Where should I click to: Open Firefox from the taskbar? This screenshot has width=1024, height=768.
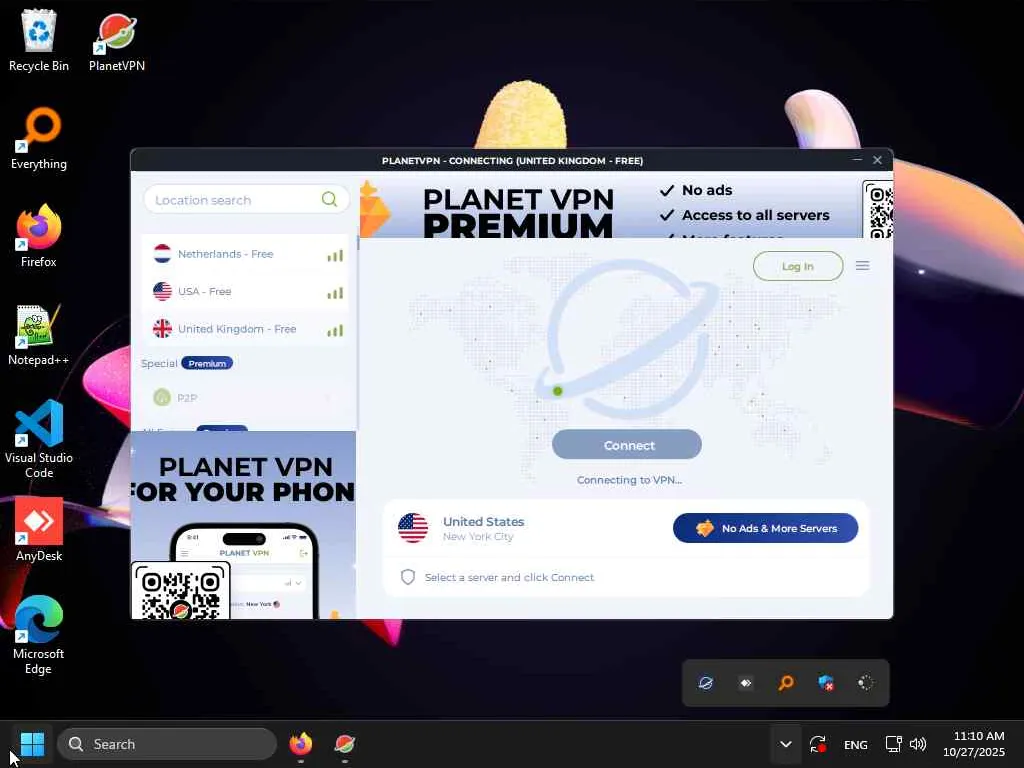click(x=300, y=744)
